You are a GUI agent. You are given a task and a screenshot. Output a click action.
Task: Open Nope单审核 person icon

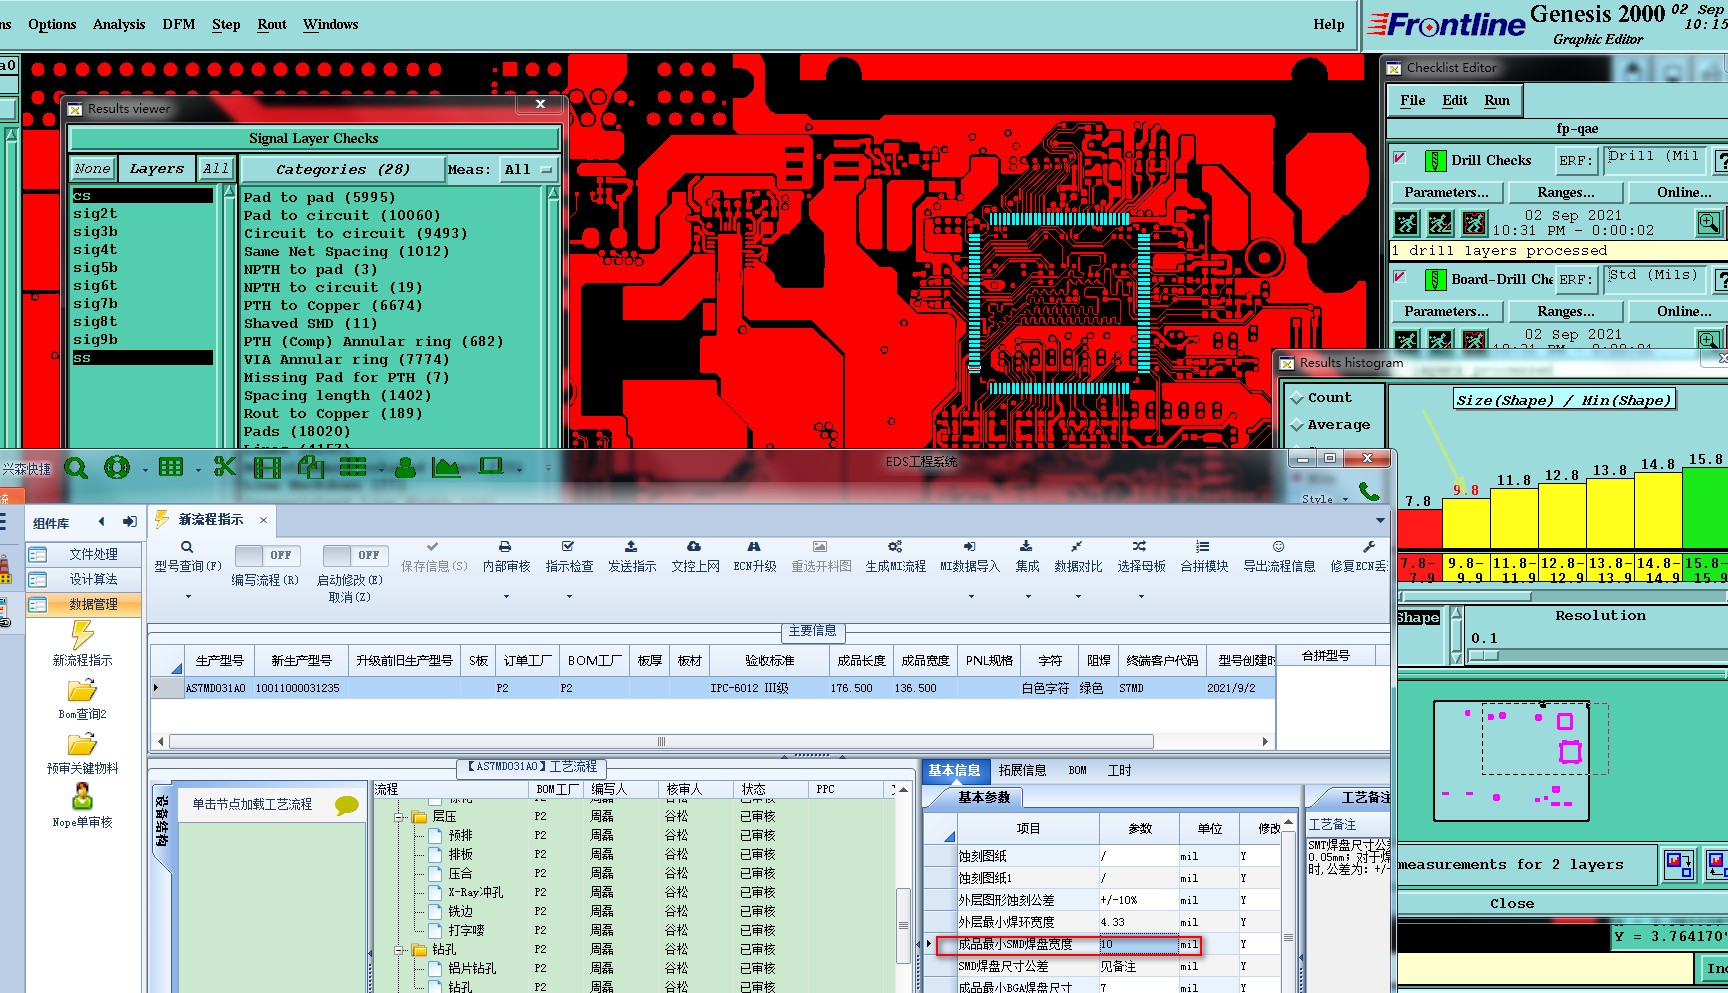tap(82, 796)
